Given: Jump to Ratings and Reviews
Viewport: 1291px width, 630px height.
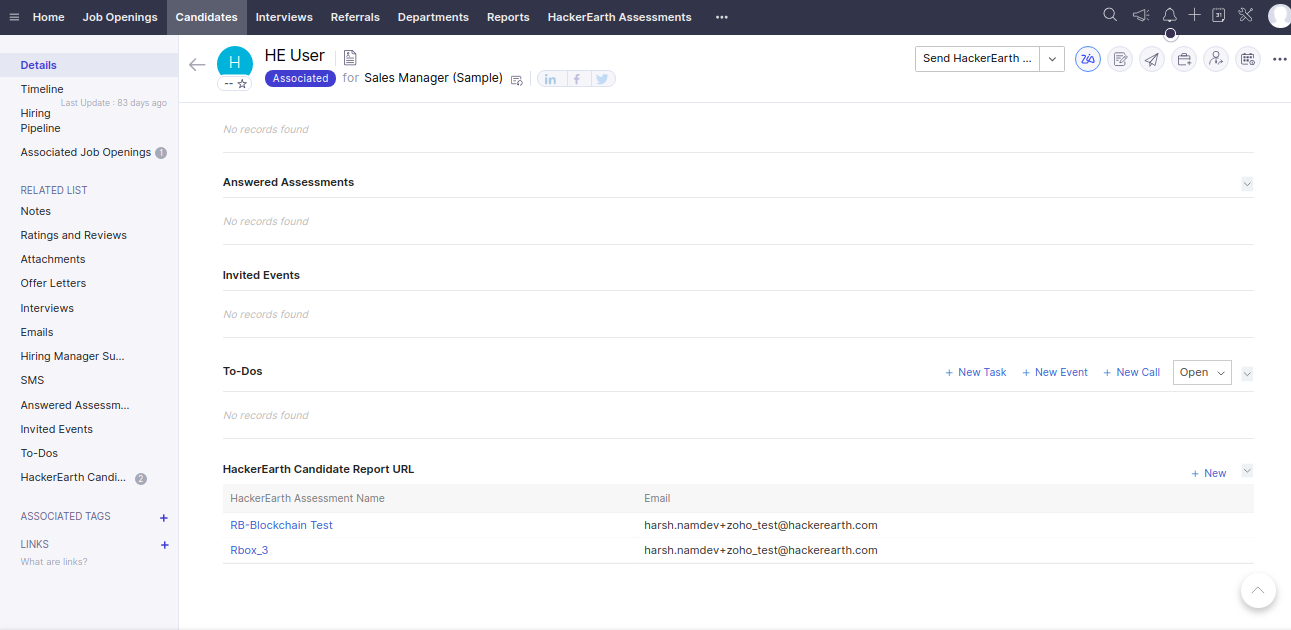Looking at the screenshot, I should (74, 235).
